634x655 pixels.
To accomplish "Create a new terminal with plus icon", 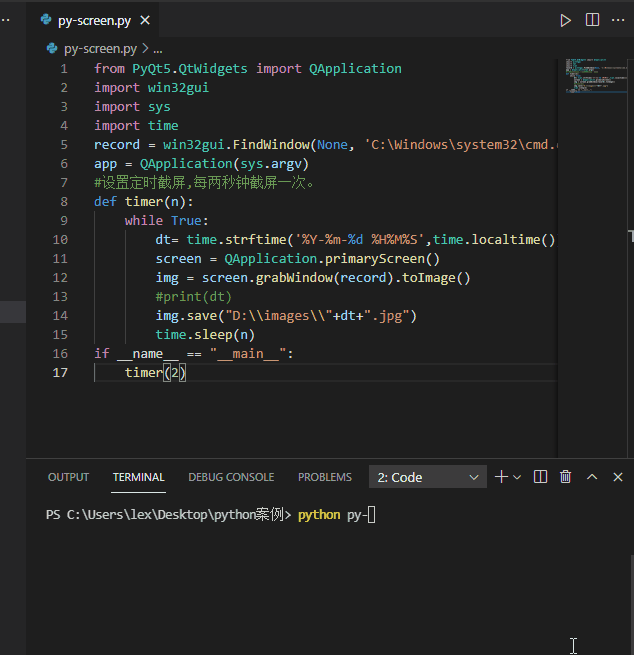I will click(x=501, y=477).
